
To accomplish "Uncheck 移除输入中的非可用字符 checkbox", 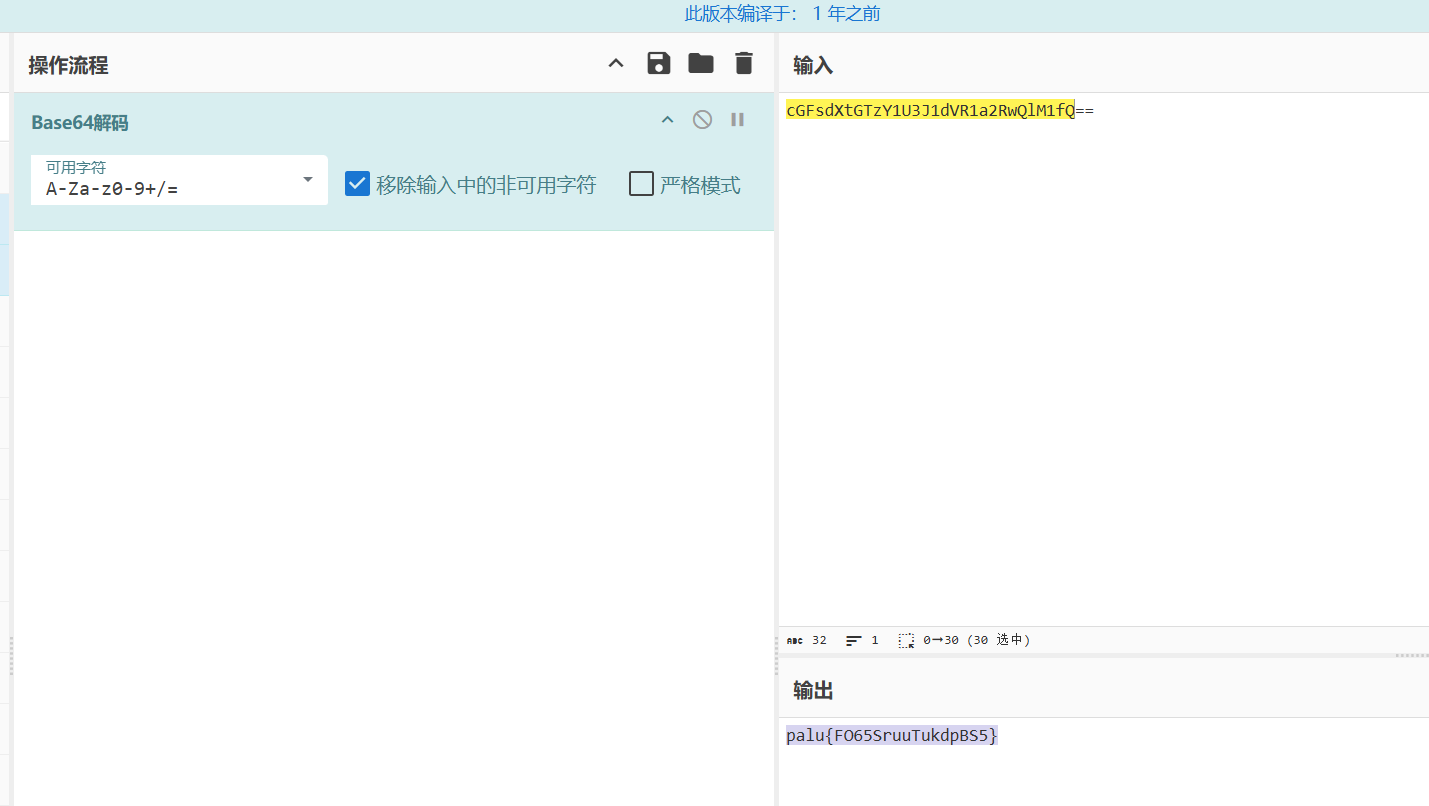I will 357,184.
